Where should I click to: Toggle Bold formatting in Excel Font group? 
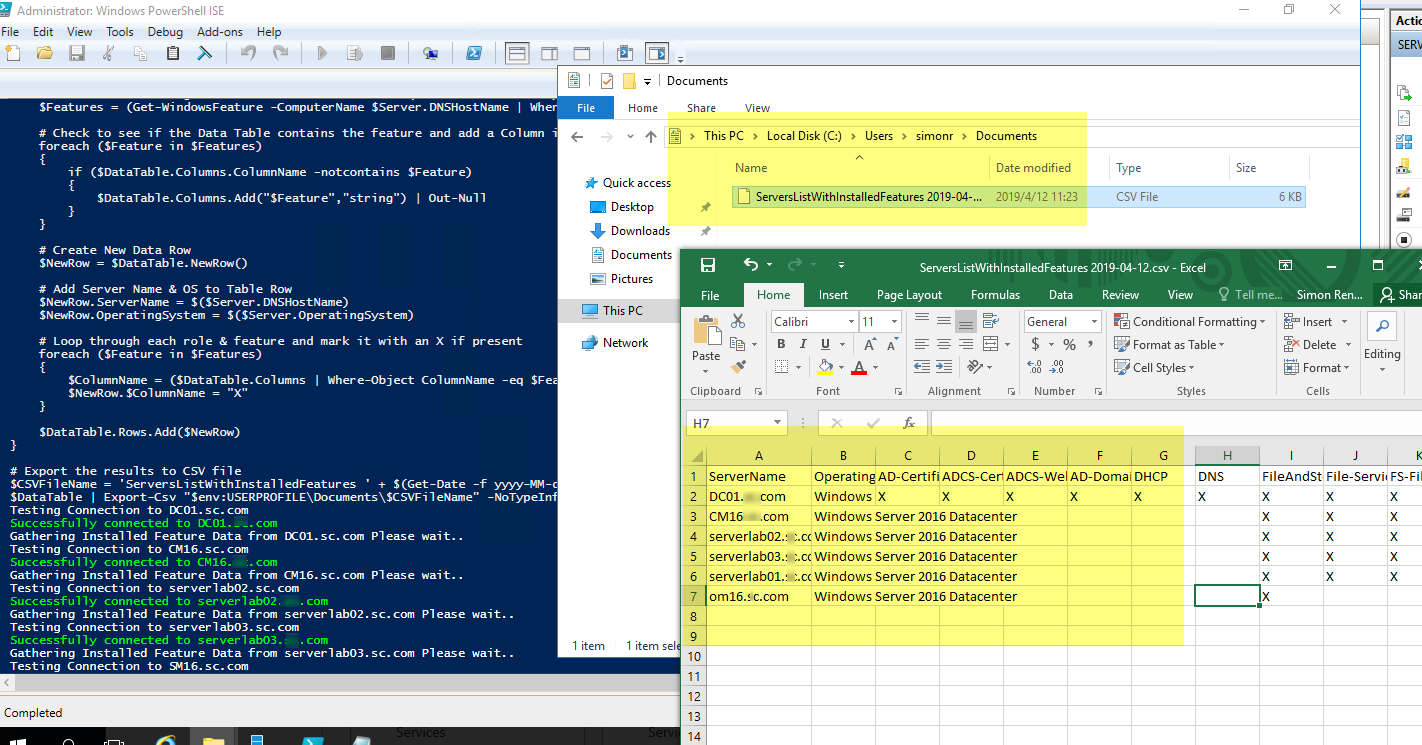point(781,344)
